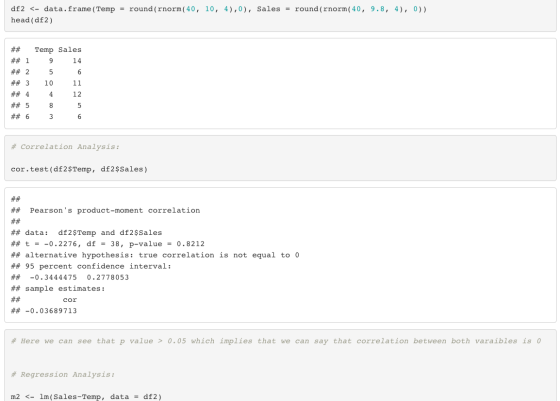Click the line showing p-value = 0.8212

[x=108, y=244]
